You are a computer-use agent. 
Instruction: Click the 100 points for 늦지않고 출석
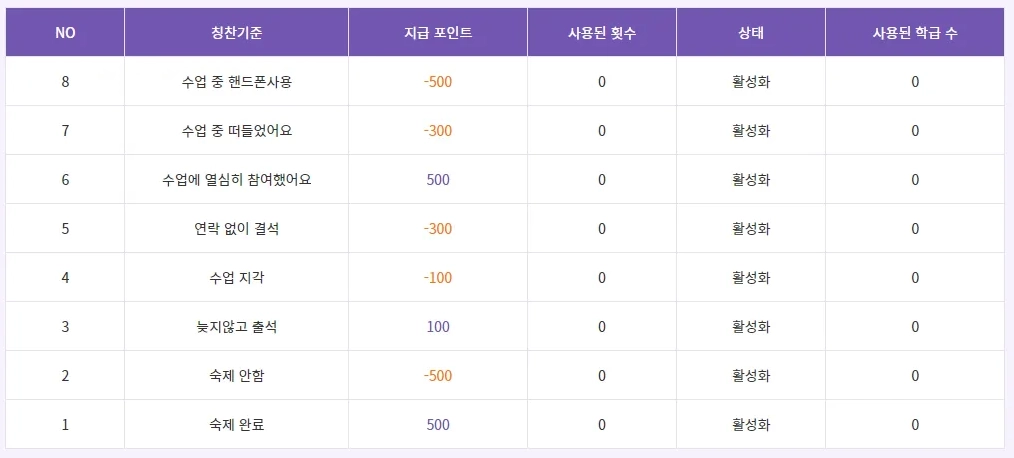point(438,327)
